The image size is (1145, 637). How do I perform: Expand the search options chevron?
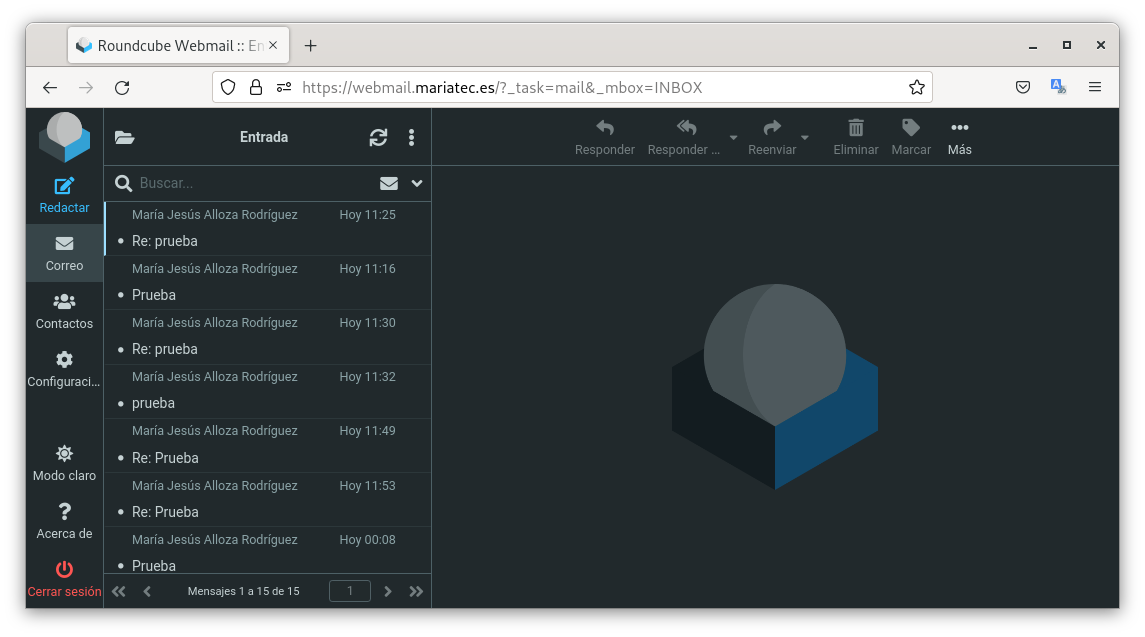pyautogui.click(x=417, y=183)
